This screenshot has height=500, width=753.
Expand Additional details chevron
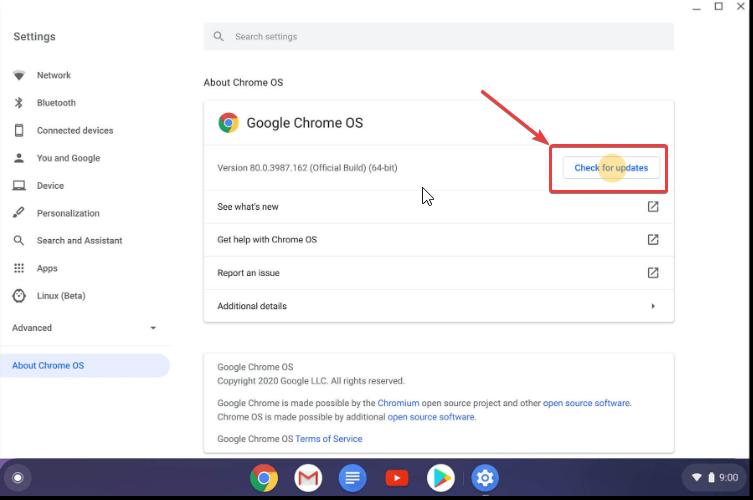pos(653,306)
